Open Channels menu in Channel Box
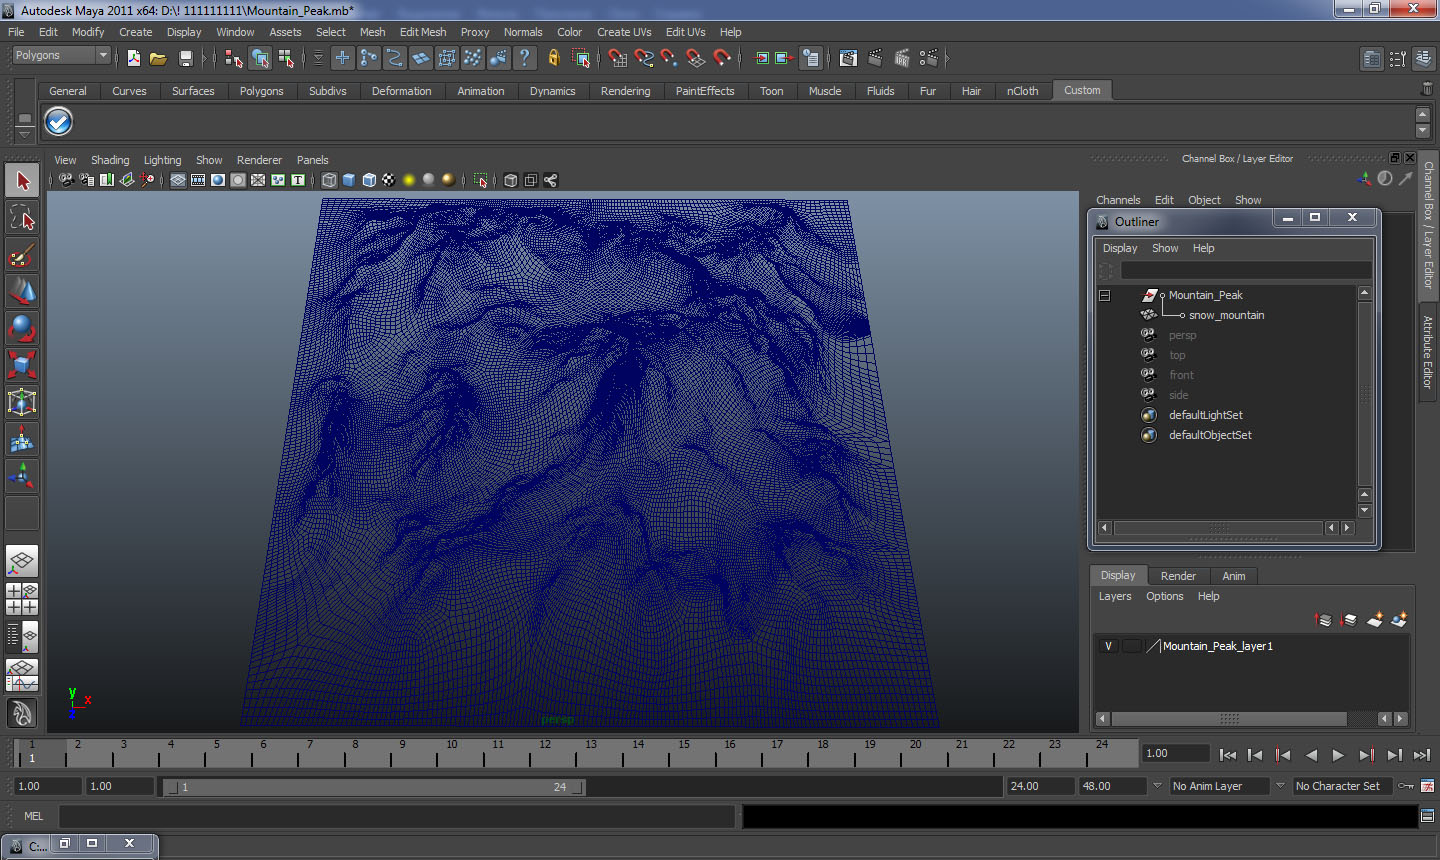 pyautogui.click(x=1118, y=200)
